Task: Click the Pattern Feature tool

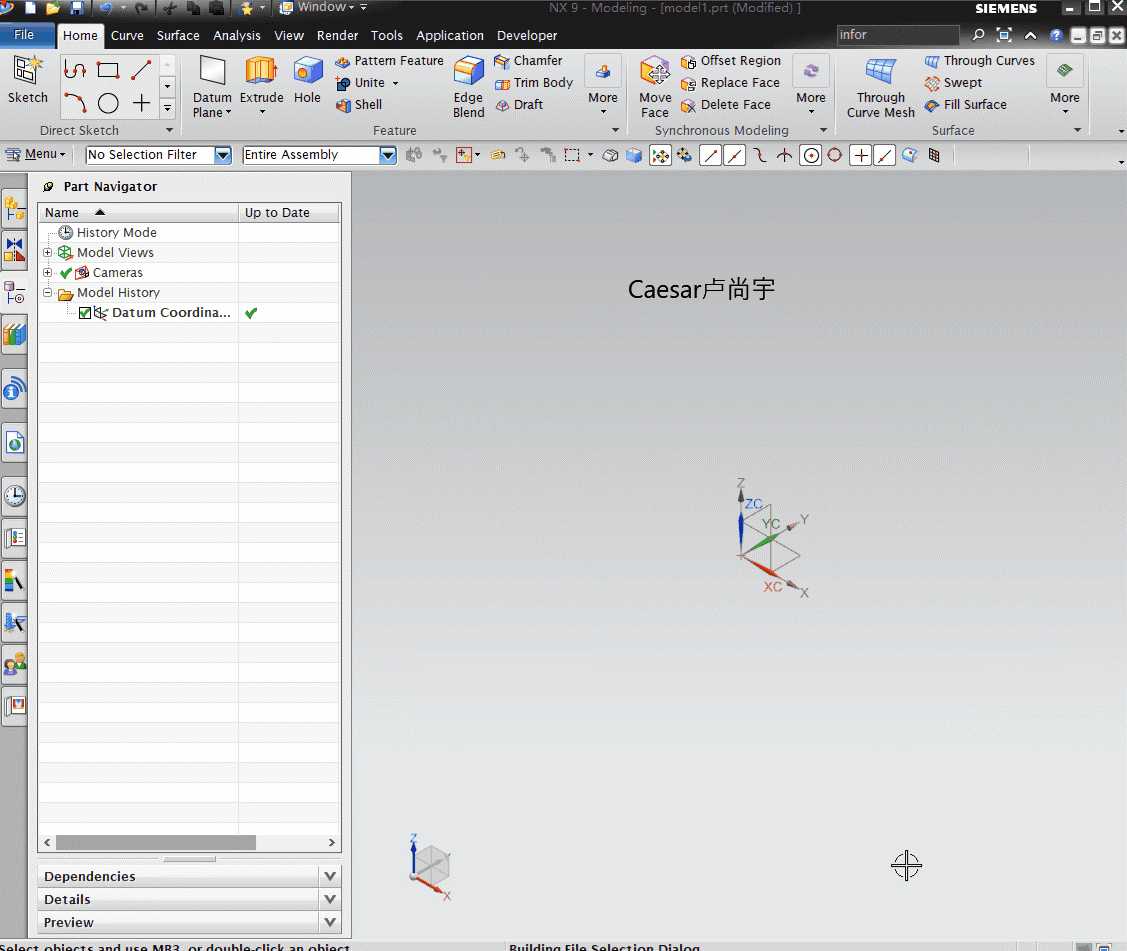Action: pyautogui.click(x=390, y=61)
